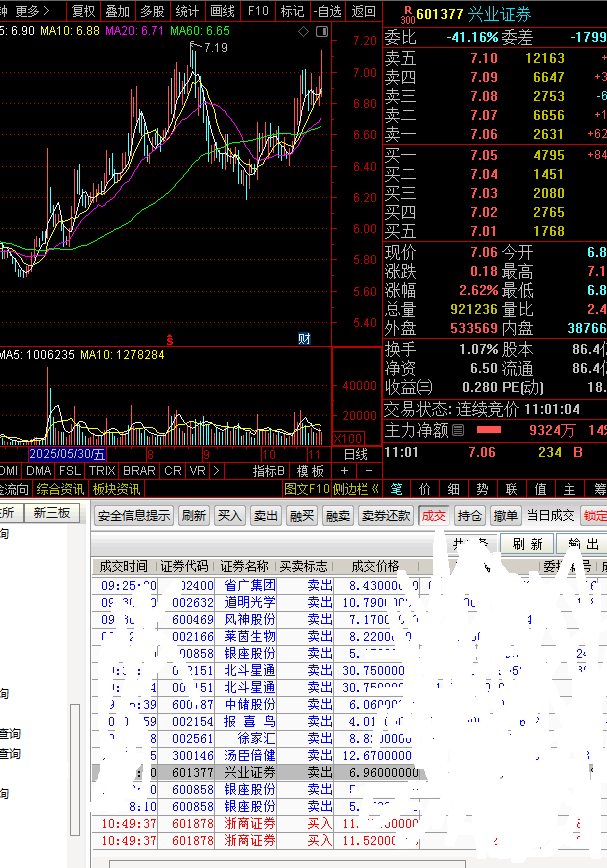Open 图文F10 link
The image size is (607, 868).
point(307,489)
